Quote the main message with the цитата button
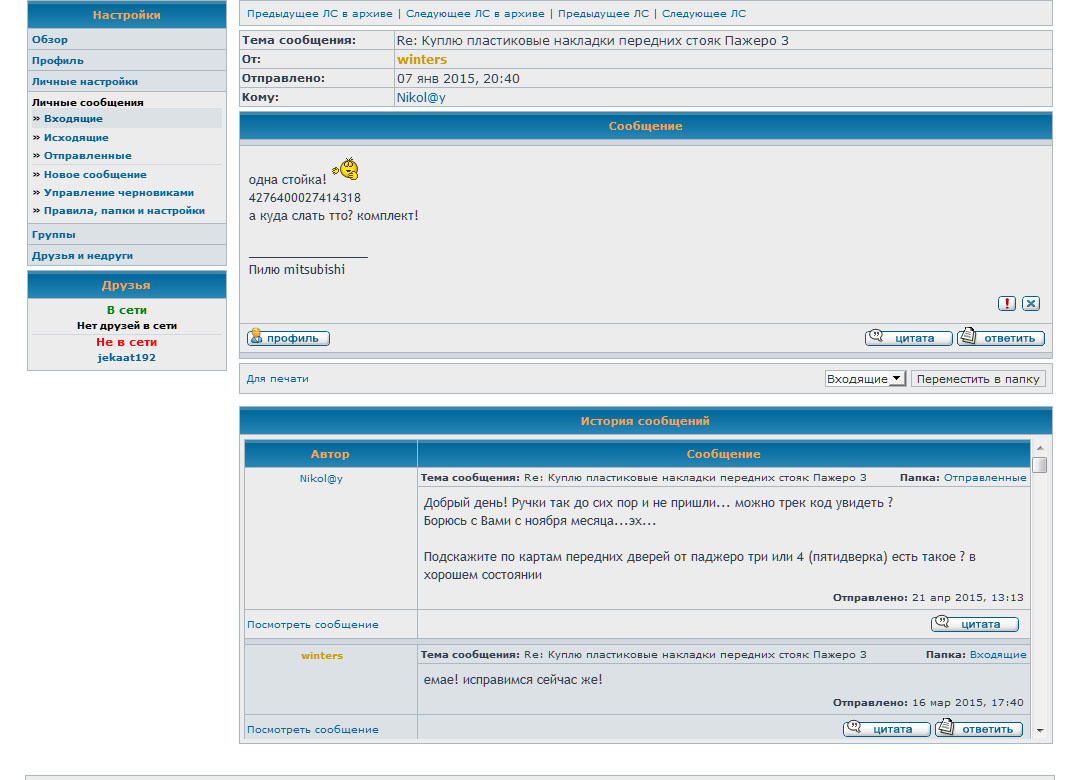Image resolution: width=1080 pixels, height=780 pixels. click(x=908, y=338)
